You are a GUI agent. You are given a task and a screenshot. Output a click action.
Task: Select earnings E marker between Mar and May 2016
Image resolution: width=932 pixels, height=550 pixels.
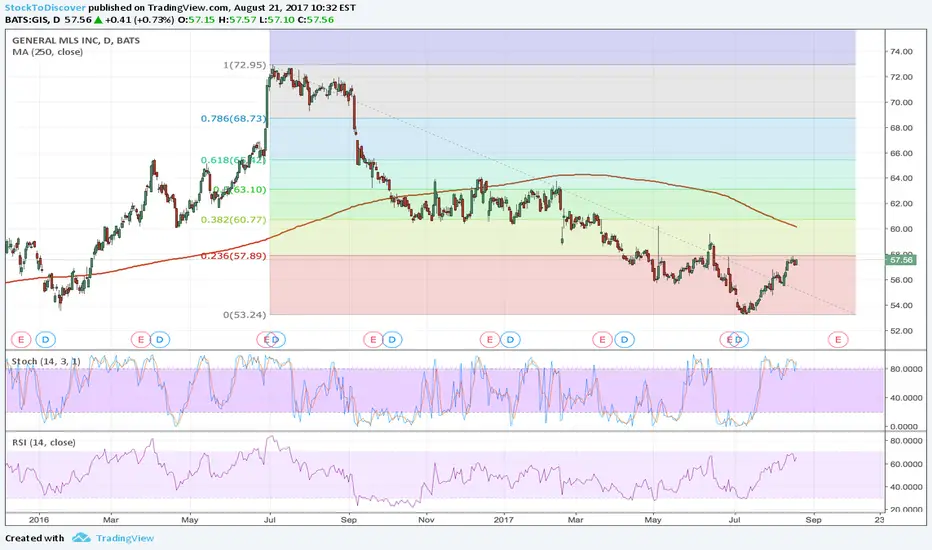[140, 340]
